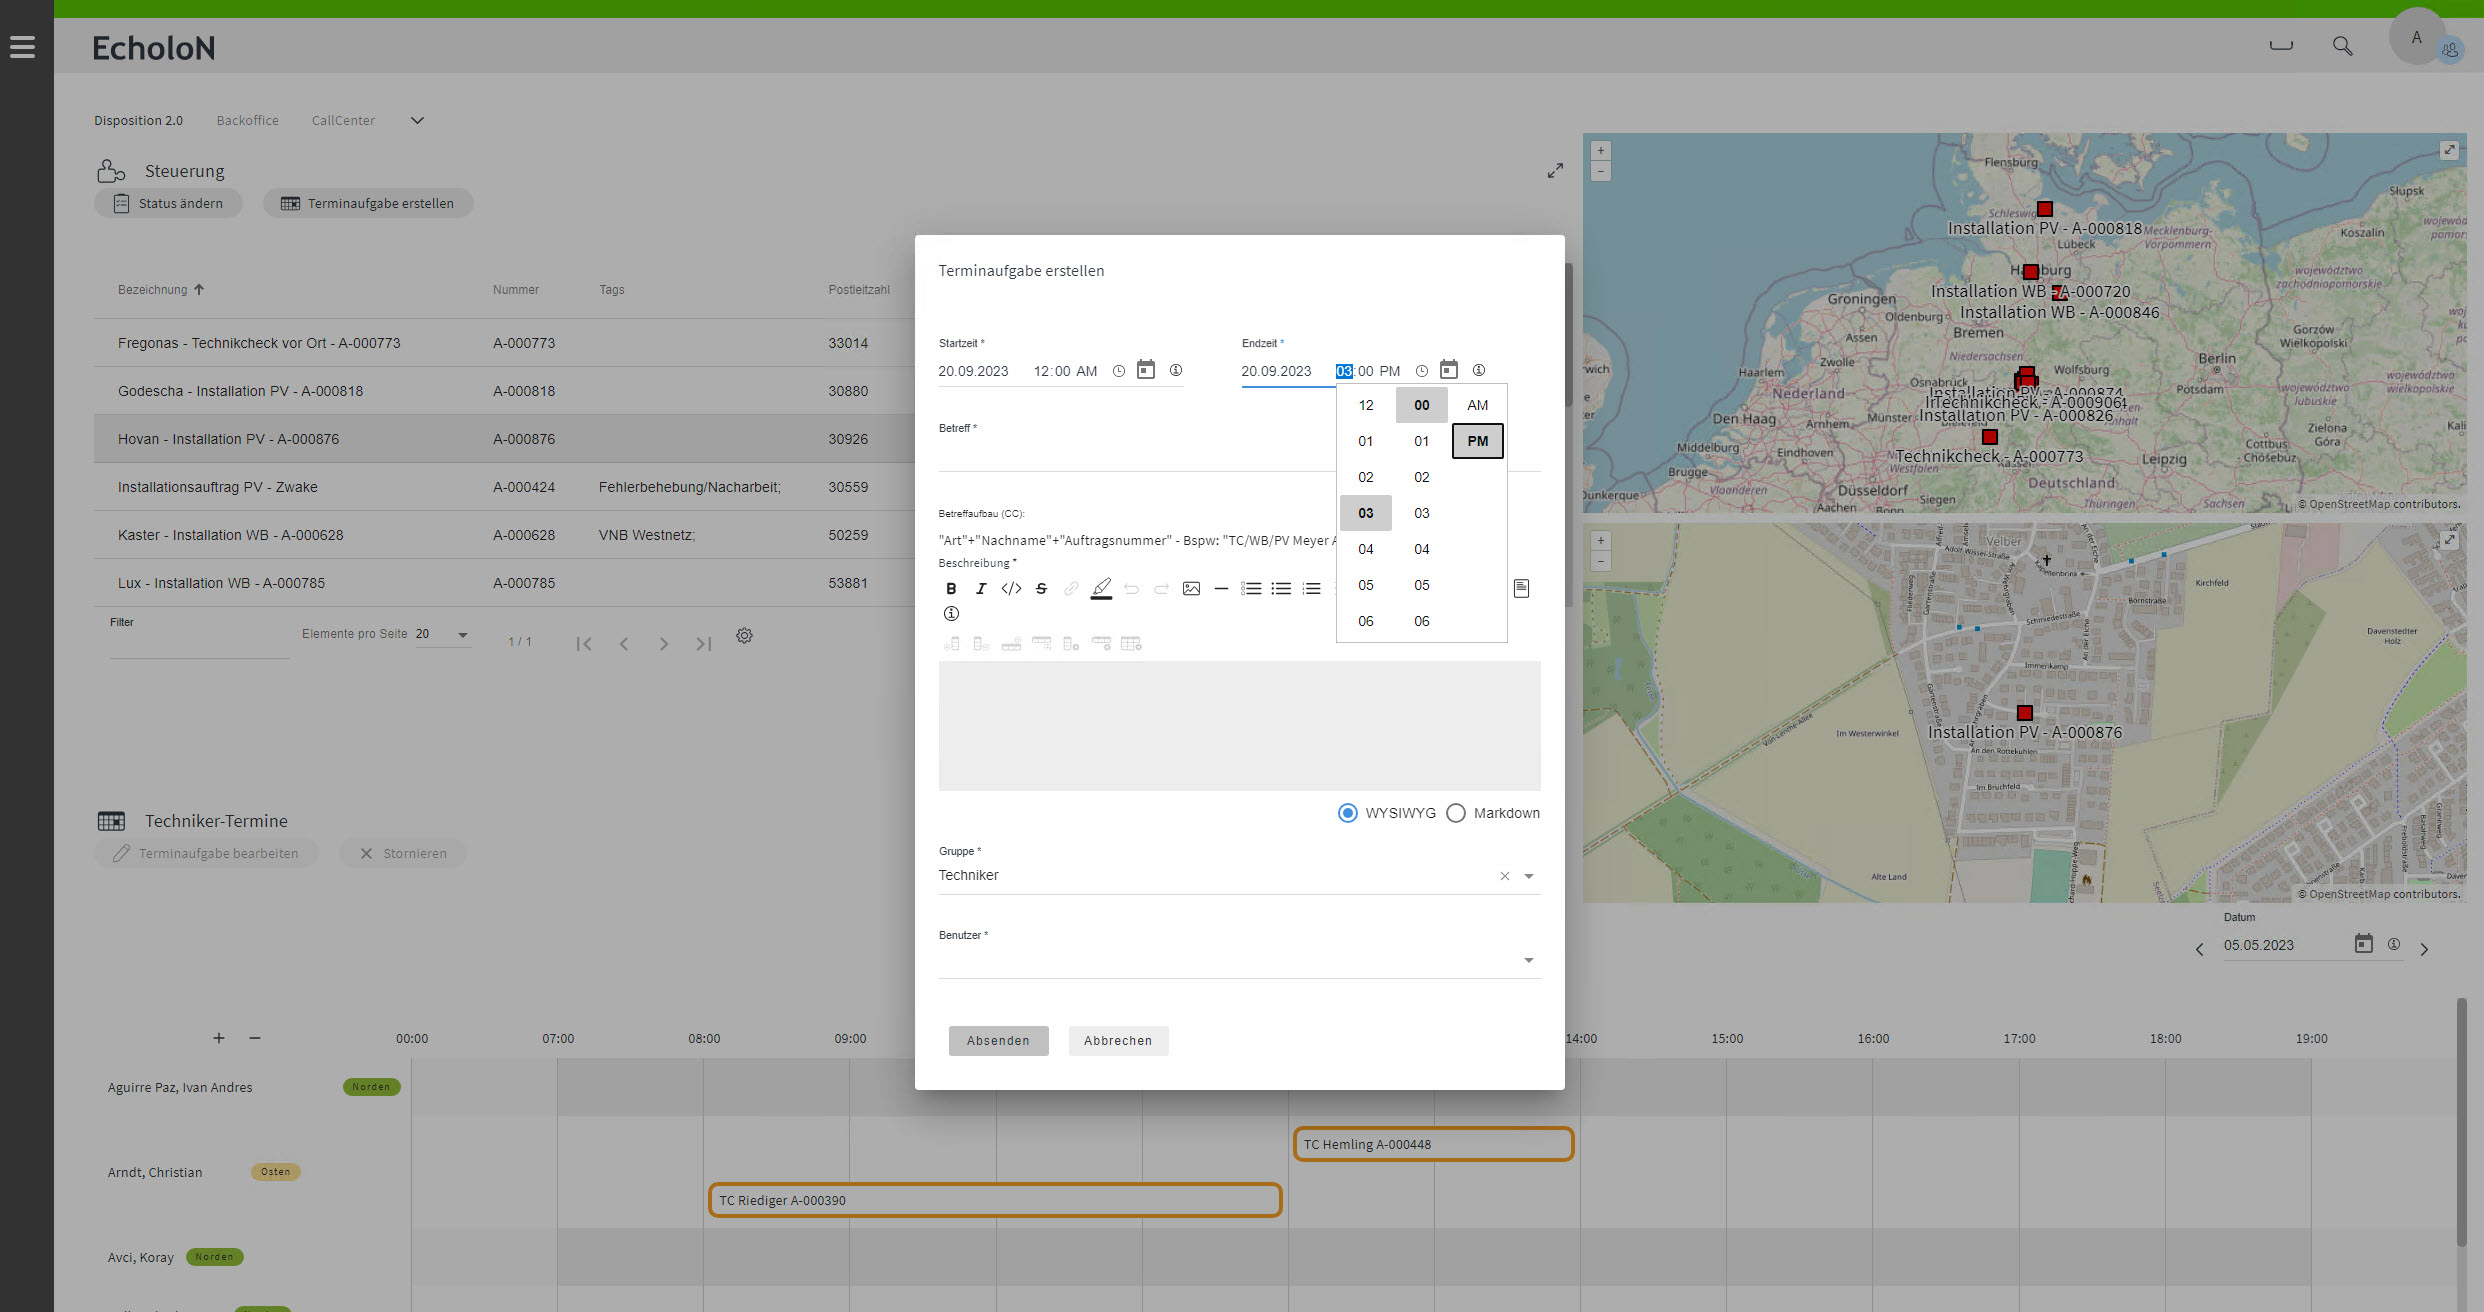The image size is (2484, 1312).
Task: Open the hamburger main menu
Action: [x=22, y=47]
